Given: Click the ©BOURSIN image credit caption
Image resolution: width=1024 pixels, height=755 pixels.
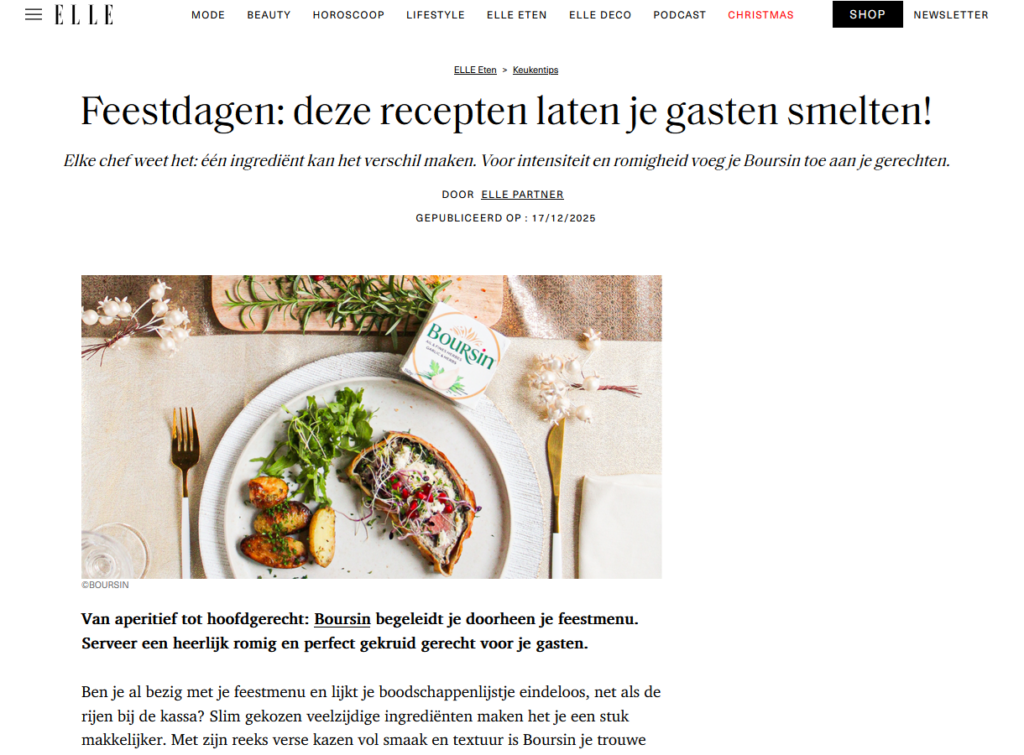Looking at the screenshot, I should [x=105, y=585].
